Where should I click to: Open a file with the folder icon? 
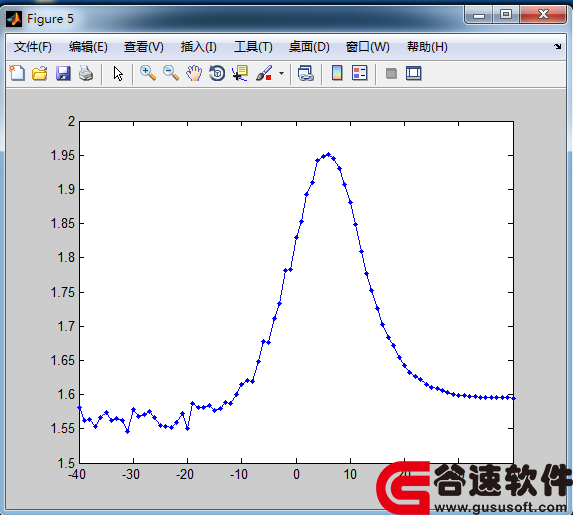tap(39, 73)
